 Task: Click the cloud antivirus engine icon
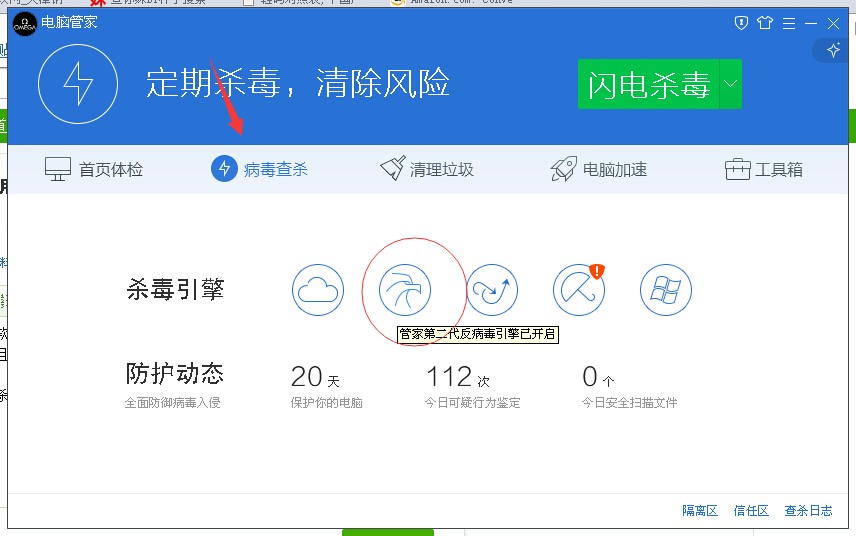[x=318, y=290]
